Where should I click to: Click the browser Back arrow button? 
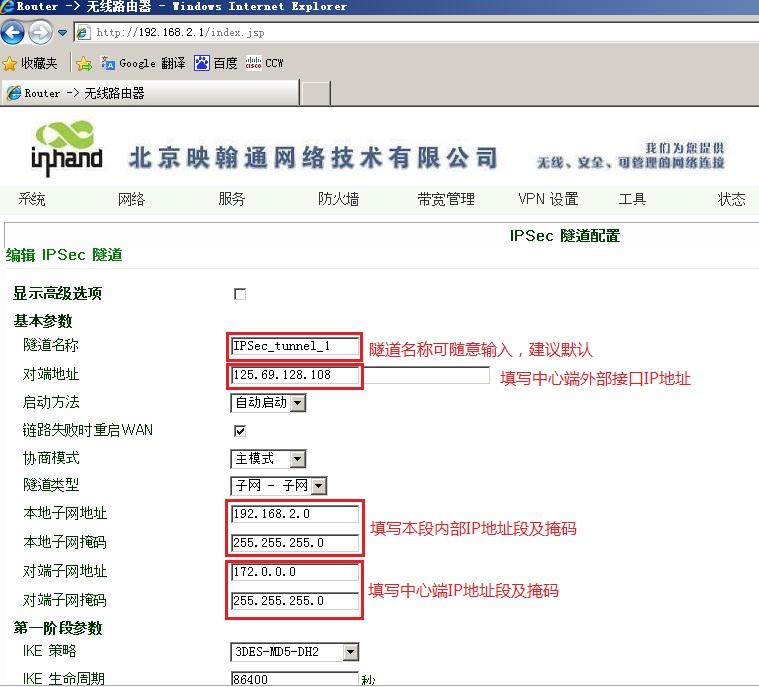point(13,33)
